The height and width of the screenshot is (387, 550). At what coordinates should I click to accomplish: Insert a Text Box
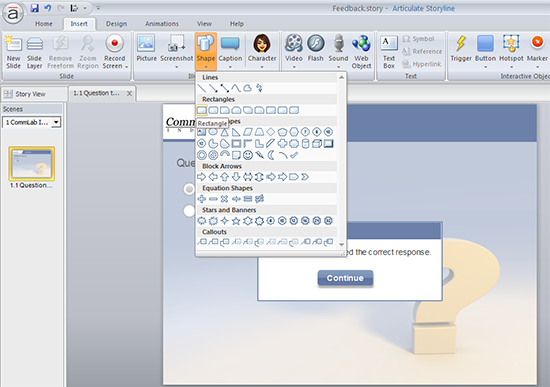pyautogui.click(x=389, y=52)
